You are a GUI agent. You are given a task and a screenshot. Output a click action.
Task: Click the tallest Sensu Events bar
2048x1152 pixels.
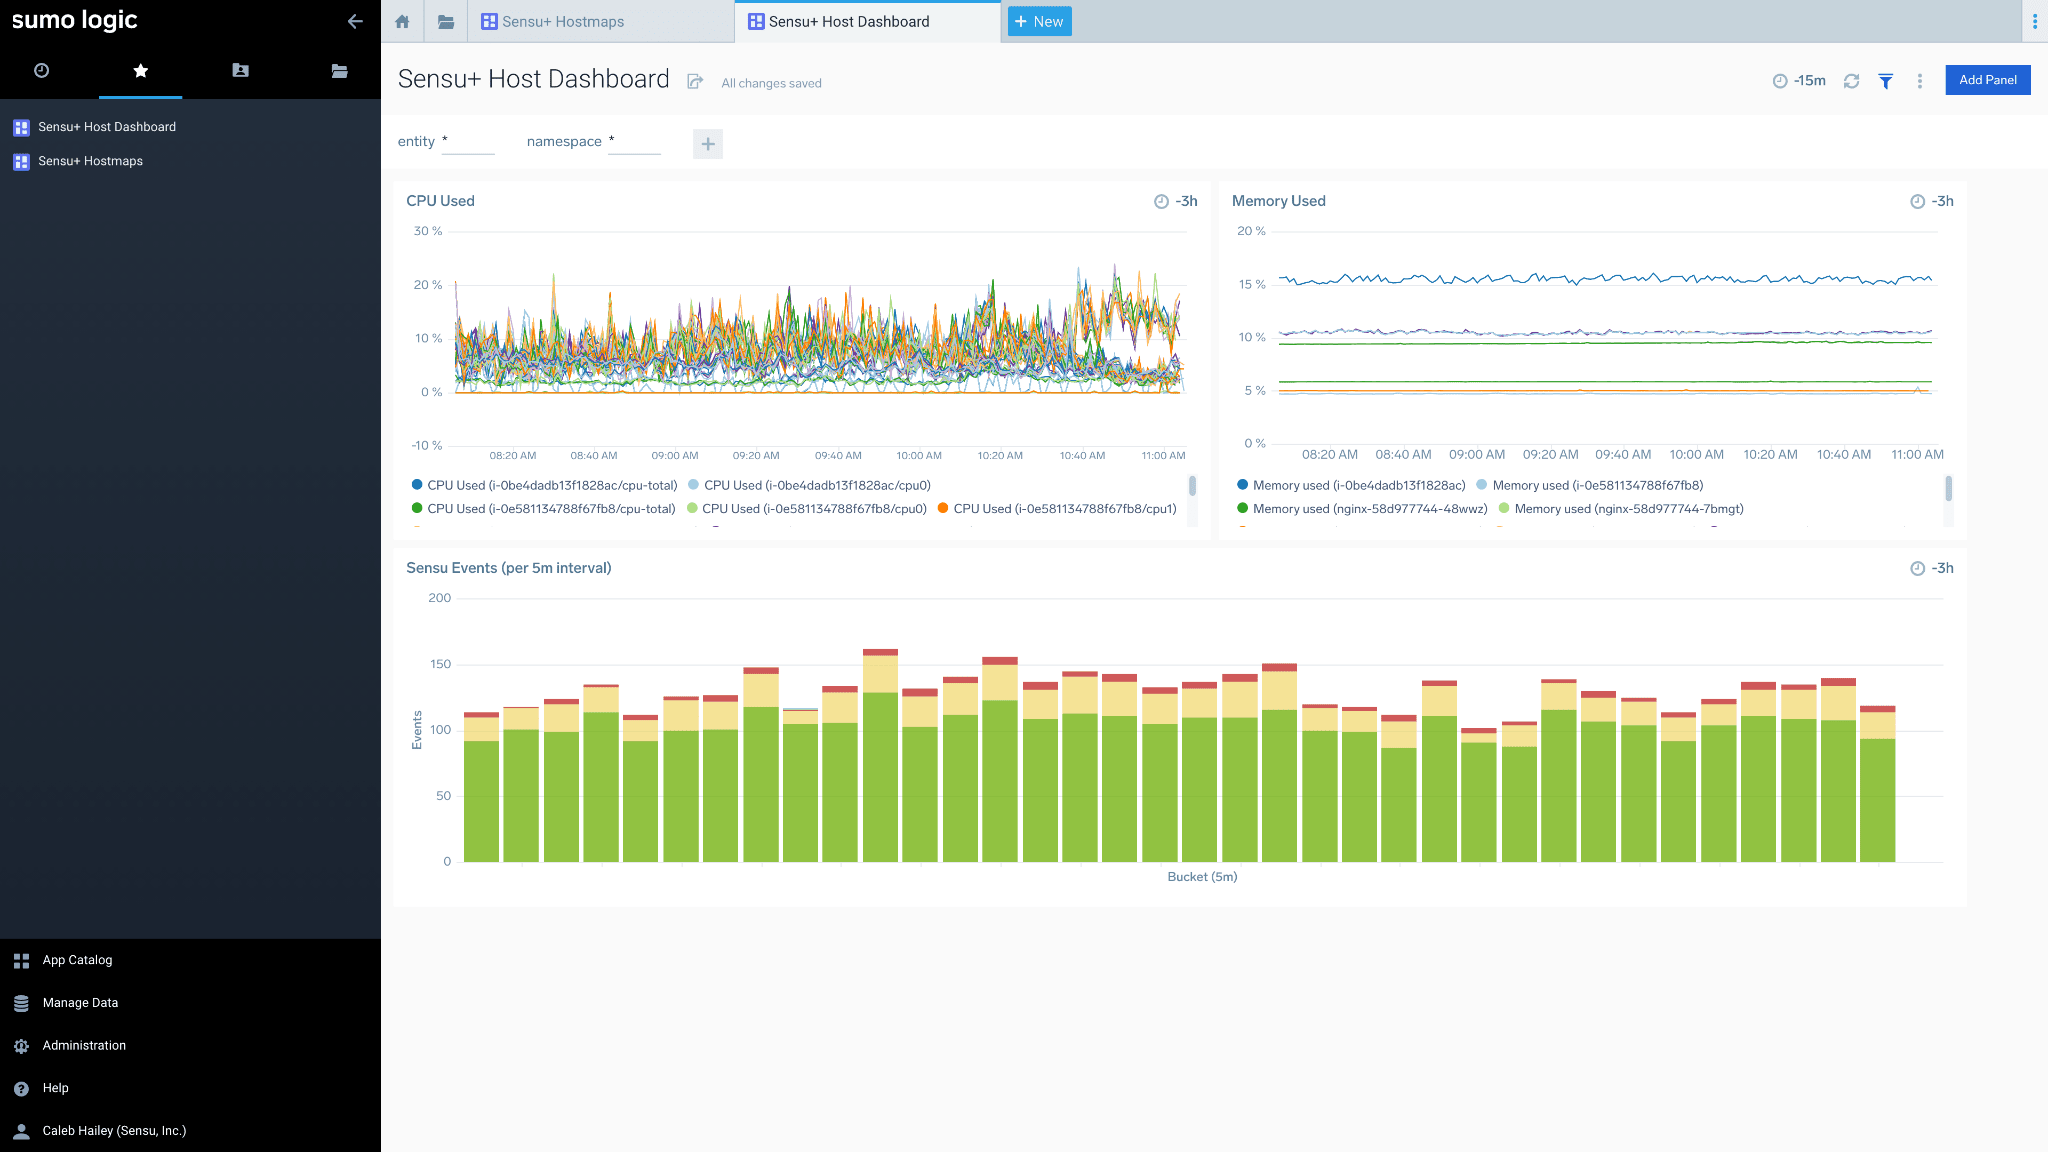[880, 755]
